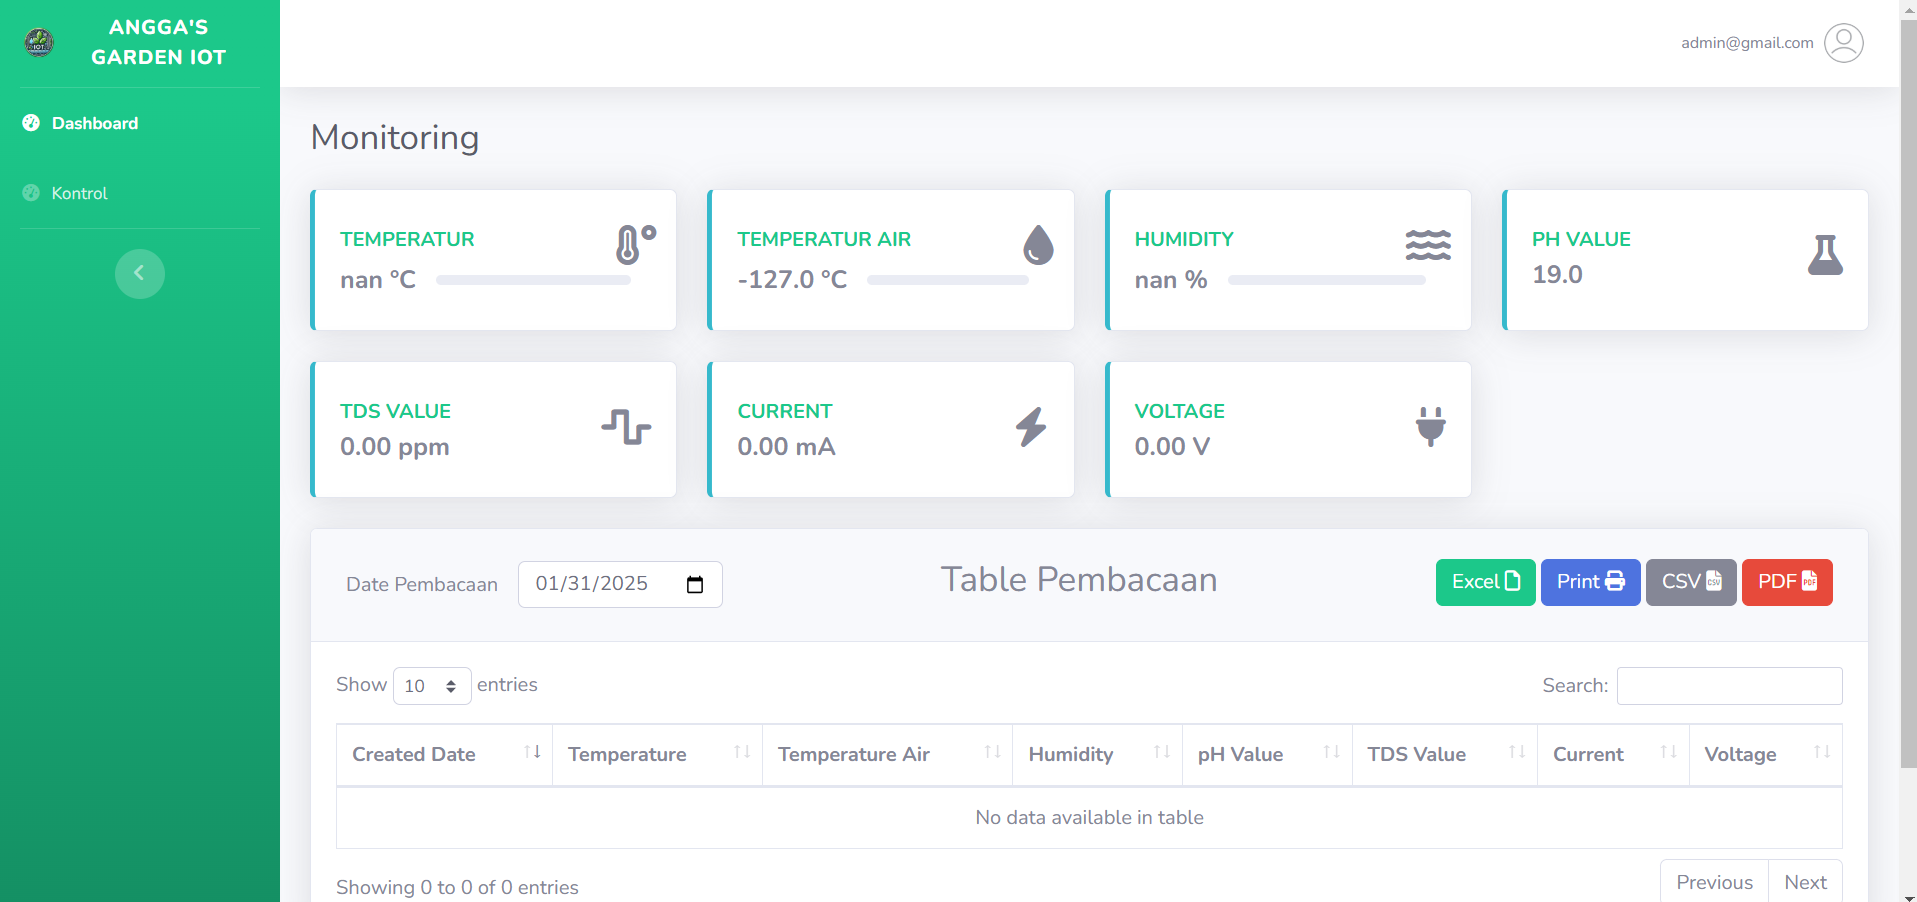The image size is (1917, 902).
Task: Click the plug icon on Voltage card
Action: pos(1430,426)
